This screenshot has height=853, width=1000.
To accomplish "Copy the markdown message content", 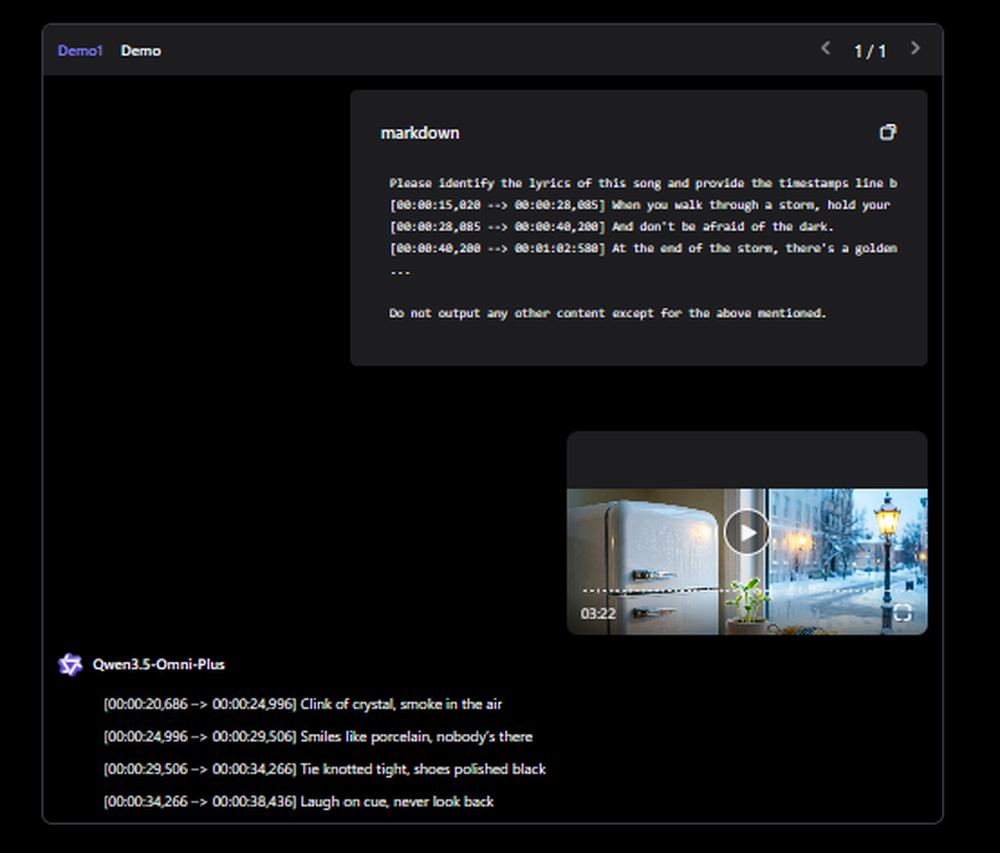I will pos(888,131).
